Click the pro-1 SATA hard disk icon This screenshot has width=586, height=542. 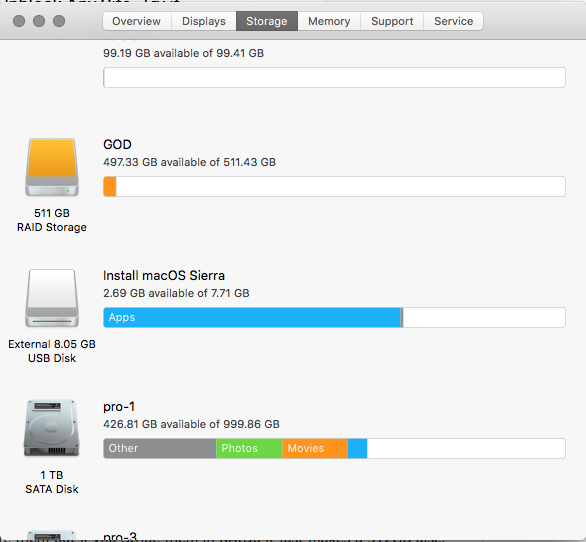(x=52, y=428)
